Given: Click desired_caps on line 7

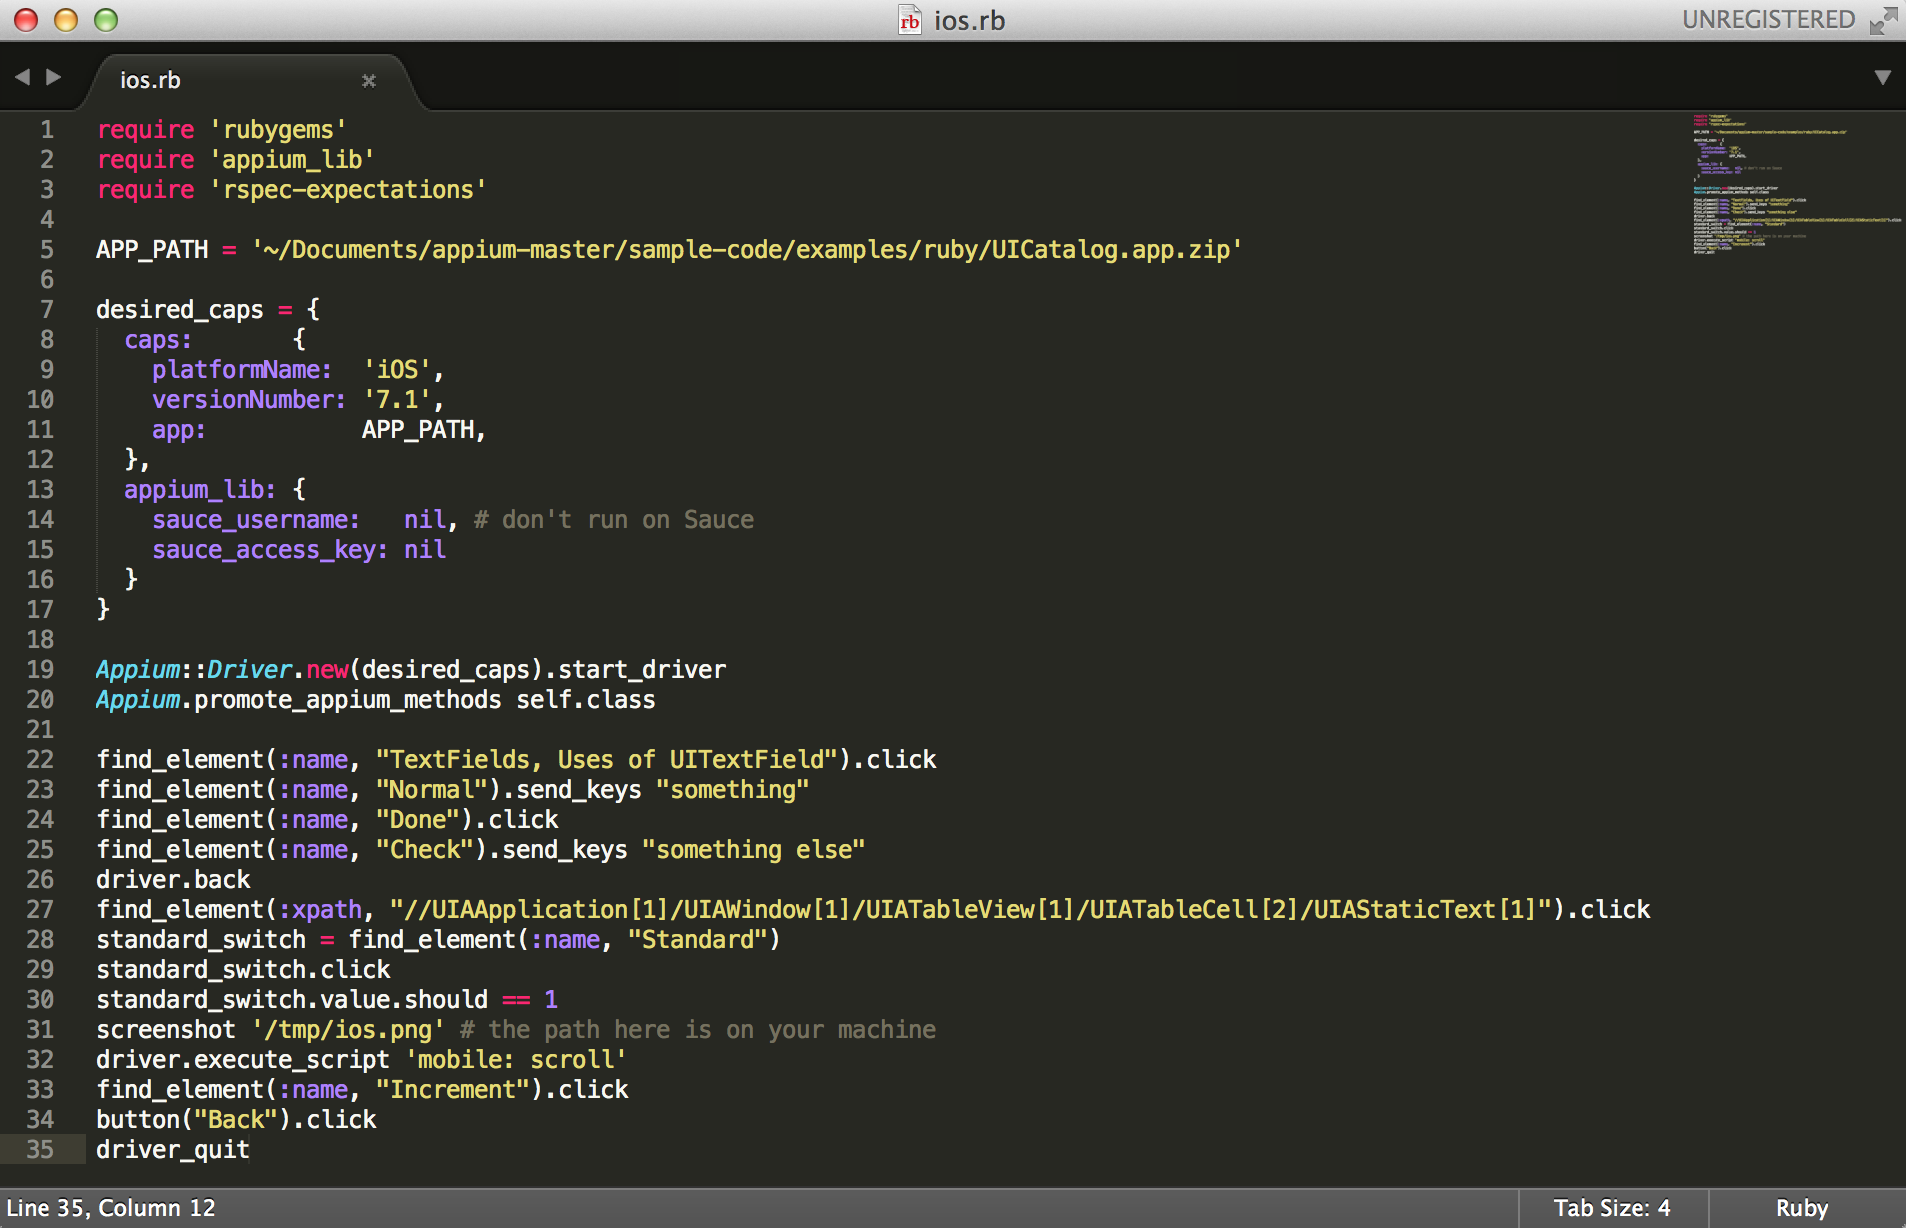Looking at the screenshot, I should tap(180, 310).
